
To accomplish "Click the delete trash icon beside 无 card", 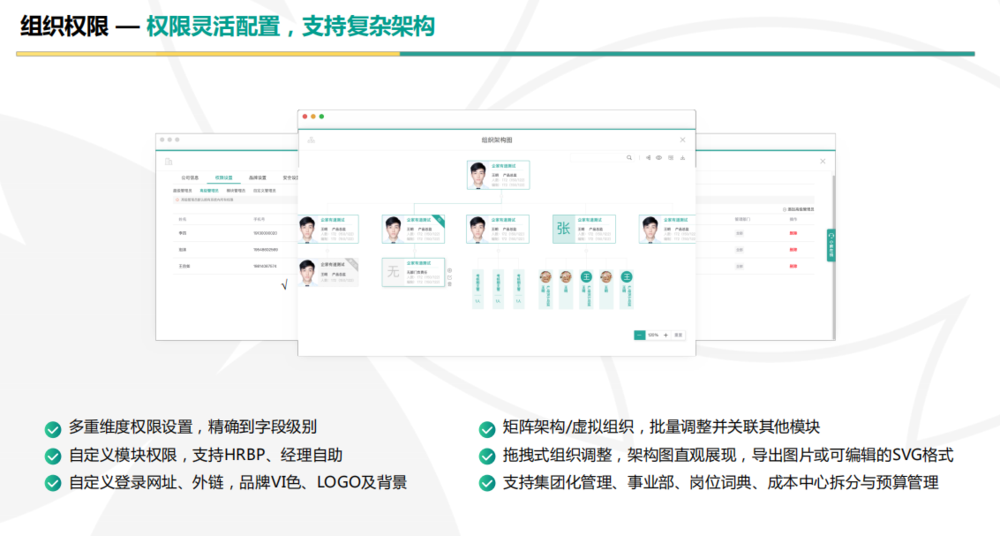I will point(449,285).
